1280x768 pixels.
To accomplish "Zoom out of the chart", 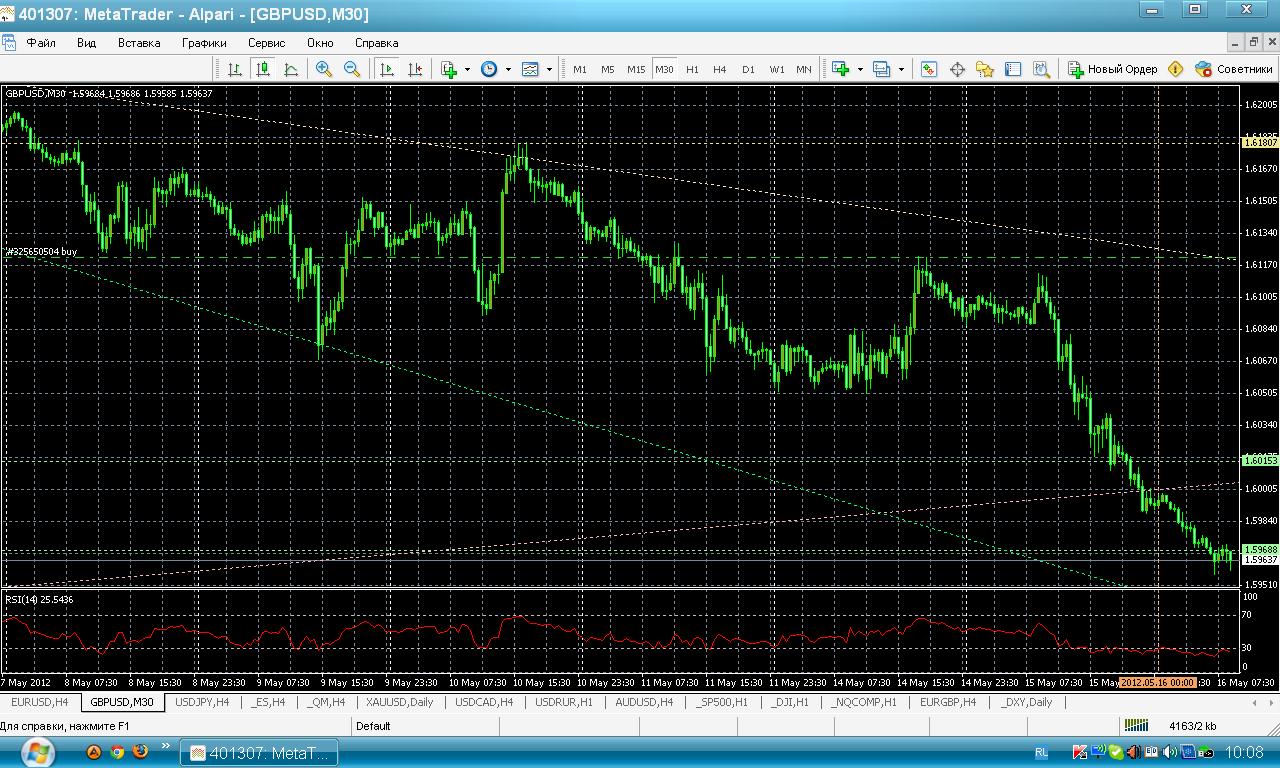I will click(x=352, y=69).
